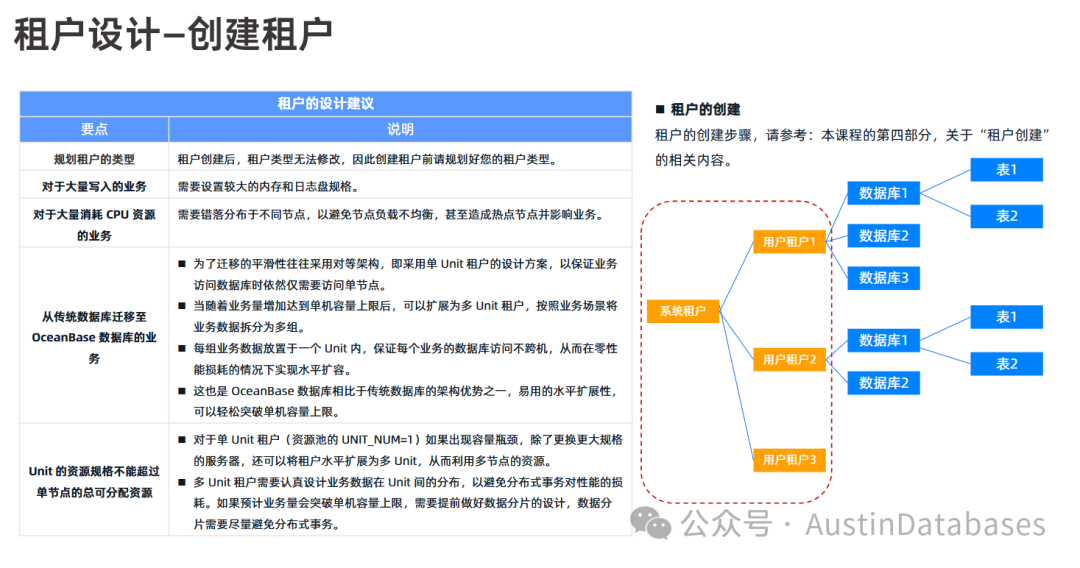
Task: Click 表1 node of 用户租户1's 数据库1
Action: click(1006, 169)
